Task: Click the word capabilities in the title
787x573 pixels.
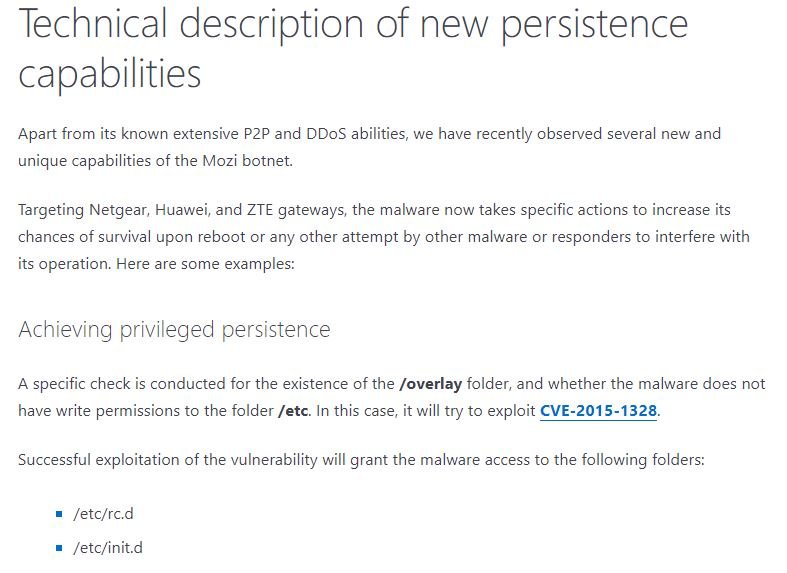Action: click(109, 74)
